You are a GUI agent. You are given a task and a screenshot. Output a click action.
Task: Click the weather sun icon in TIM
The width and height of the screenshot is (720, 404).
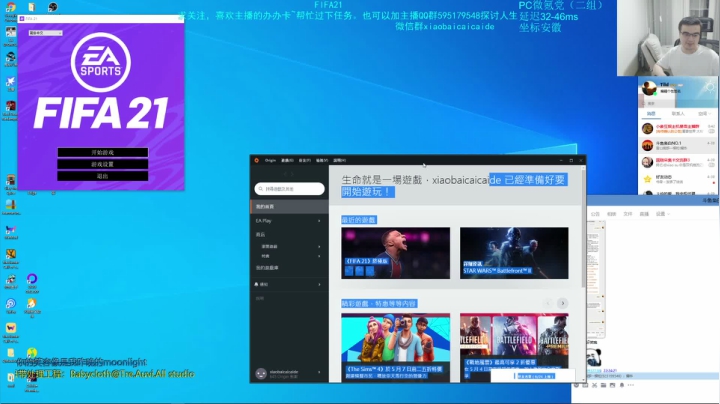709,87
